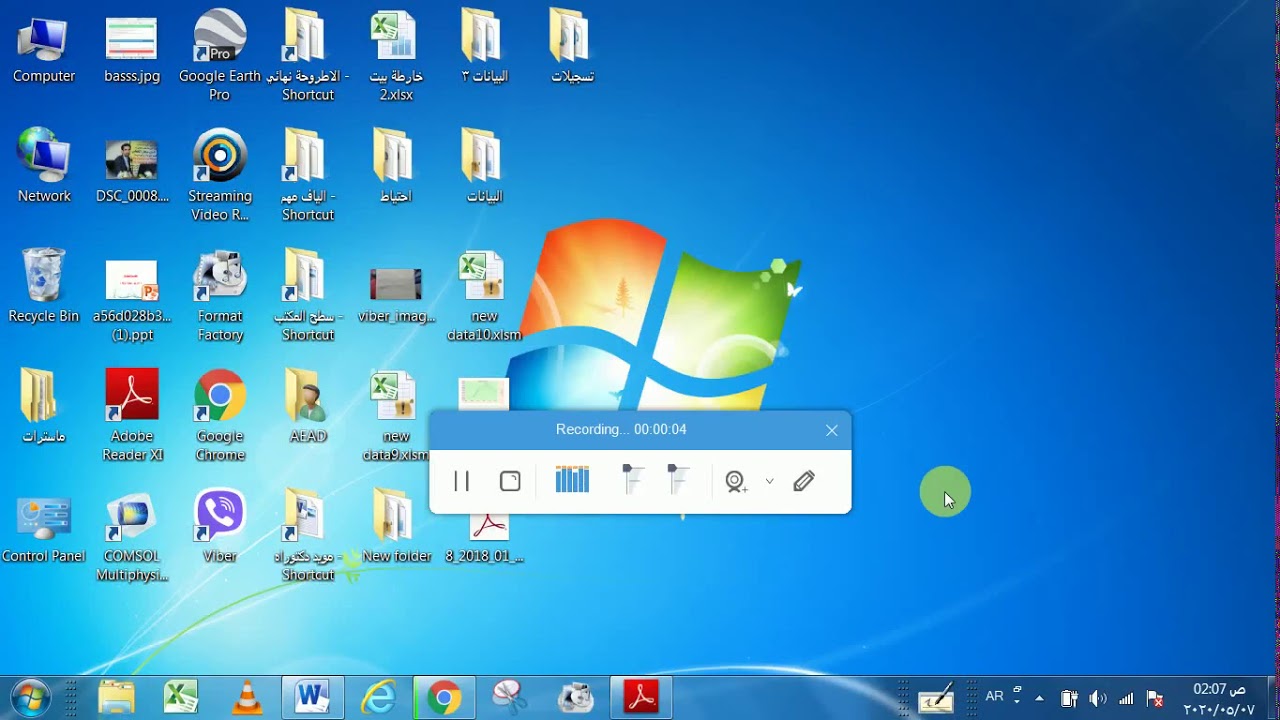Select the New folder icon

396,526
